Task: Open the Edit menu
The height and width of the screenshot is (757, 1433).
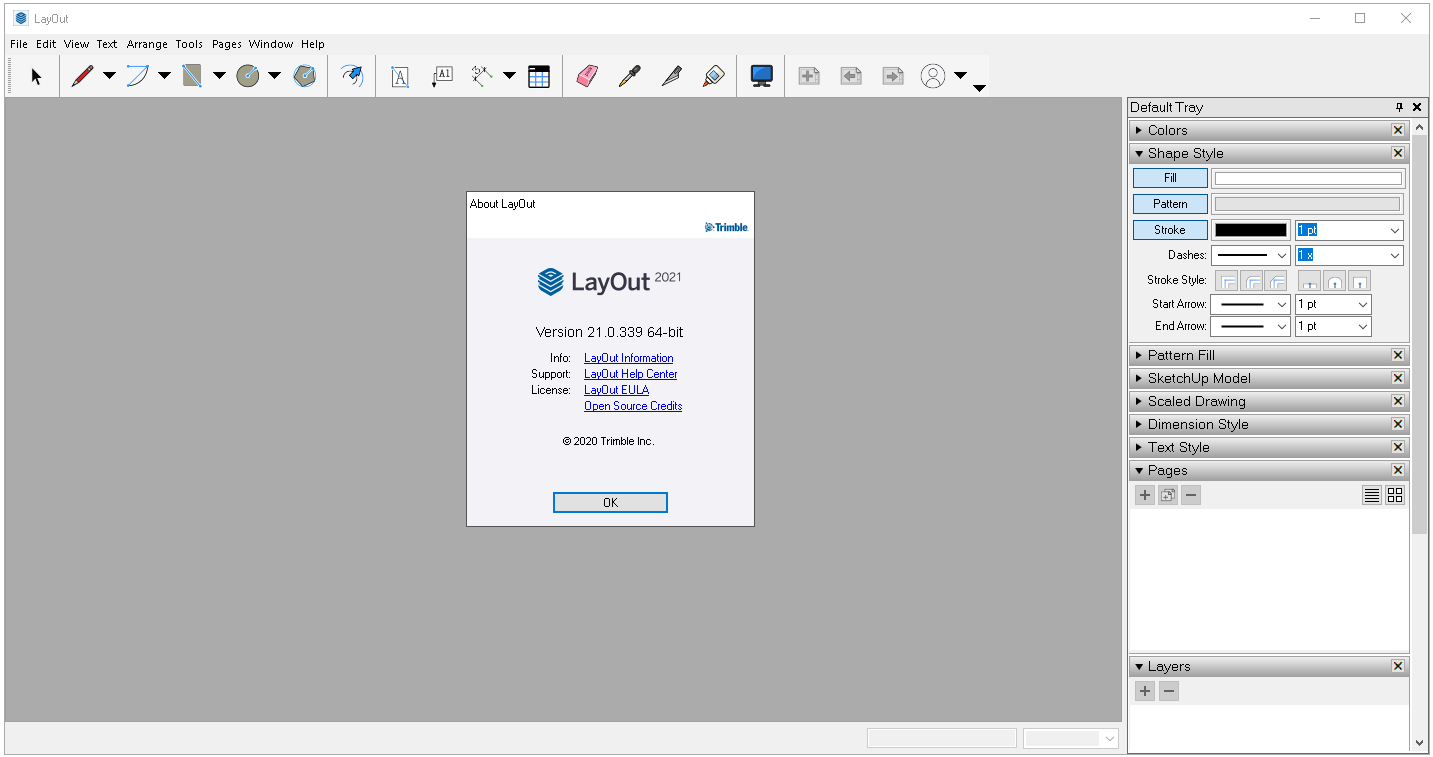Action: click(x=46, y=44)
